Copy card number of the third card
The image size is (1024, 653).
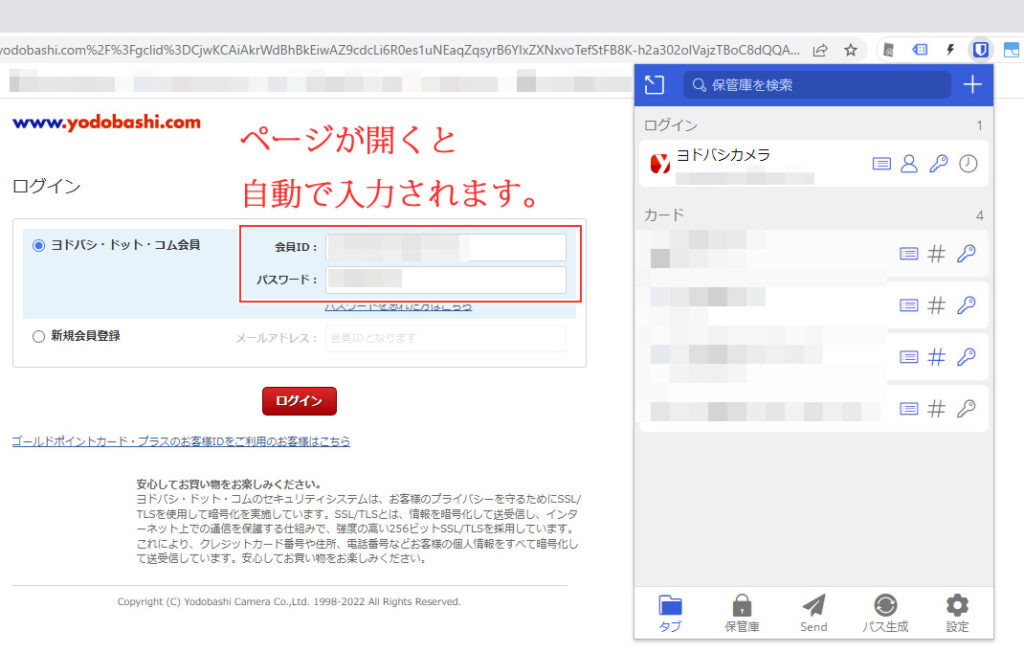pos(936,357)
